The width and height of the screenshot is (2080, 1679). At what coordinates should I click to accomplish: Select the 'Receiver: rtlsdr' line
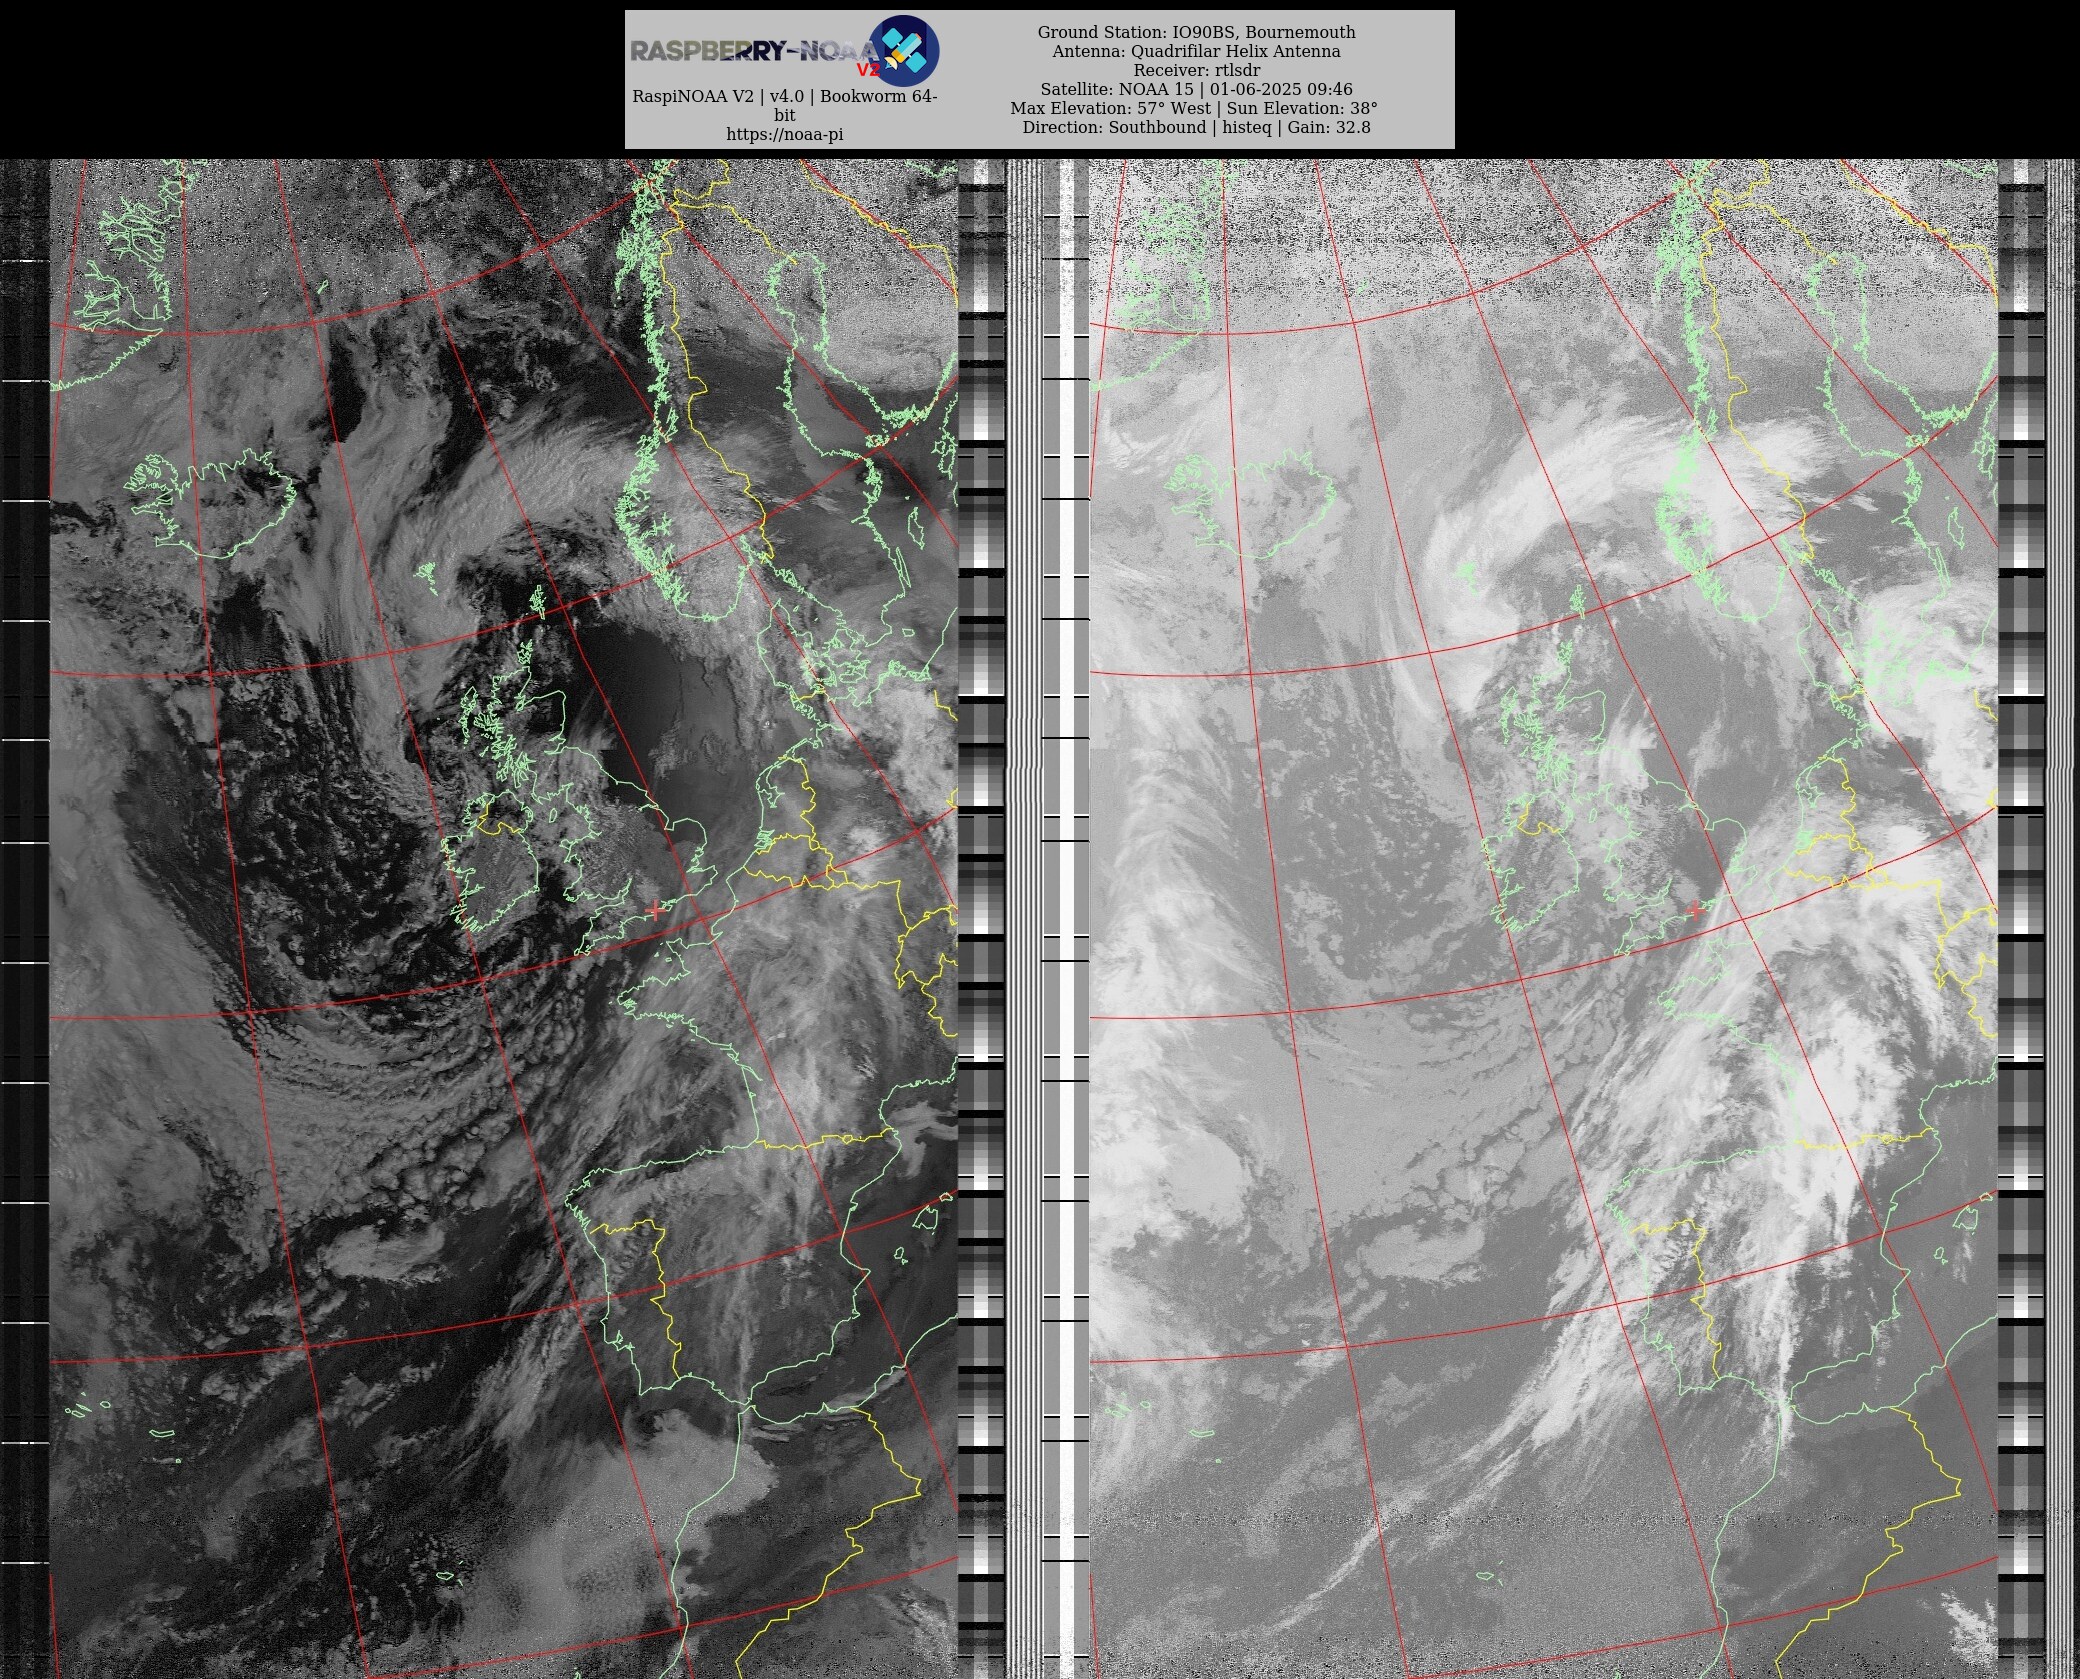(1196, 70)
